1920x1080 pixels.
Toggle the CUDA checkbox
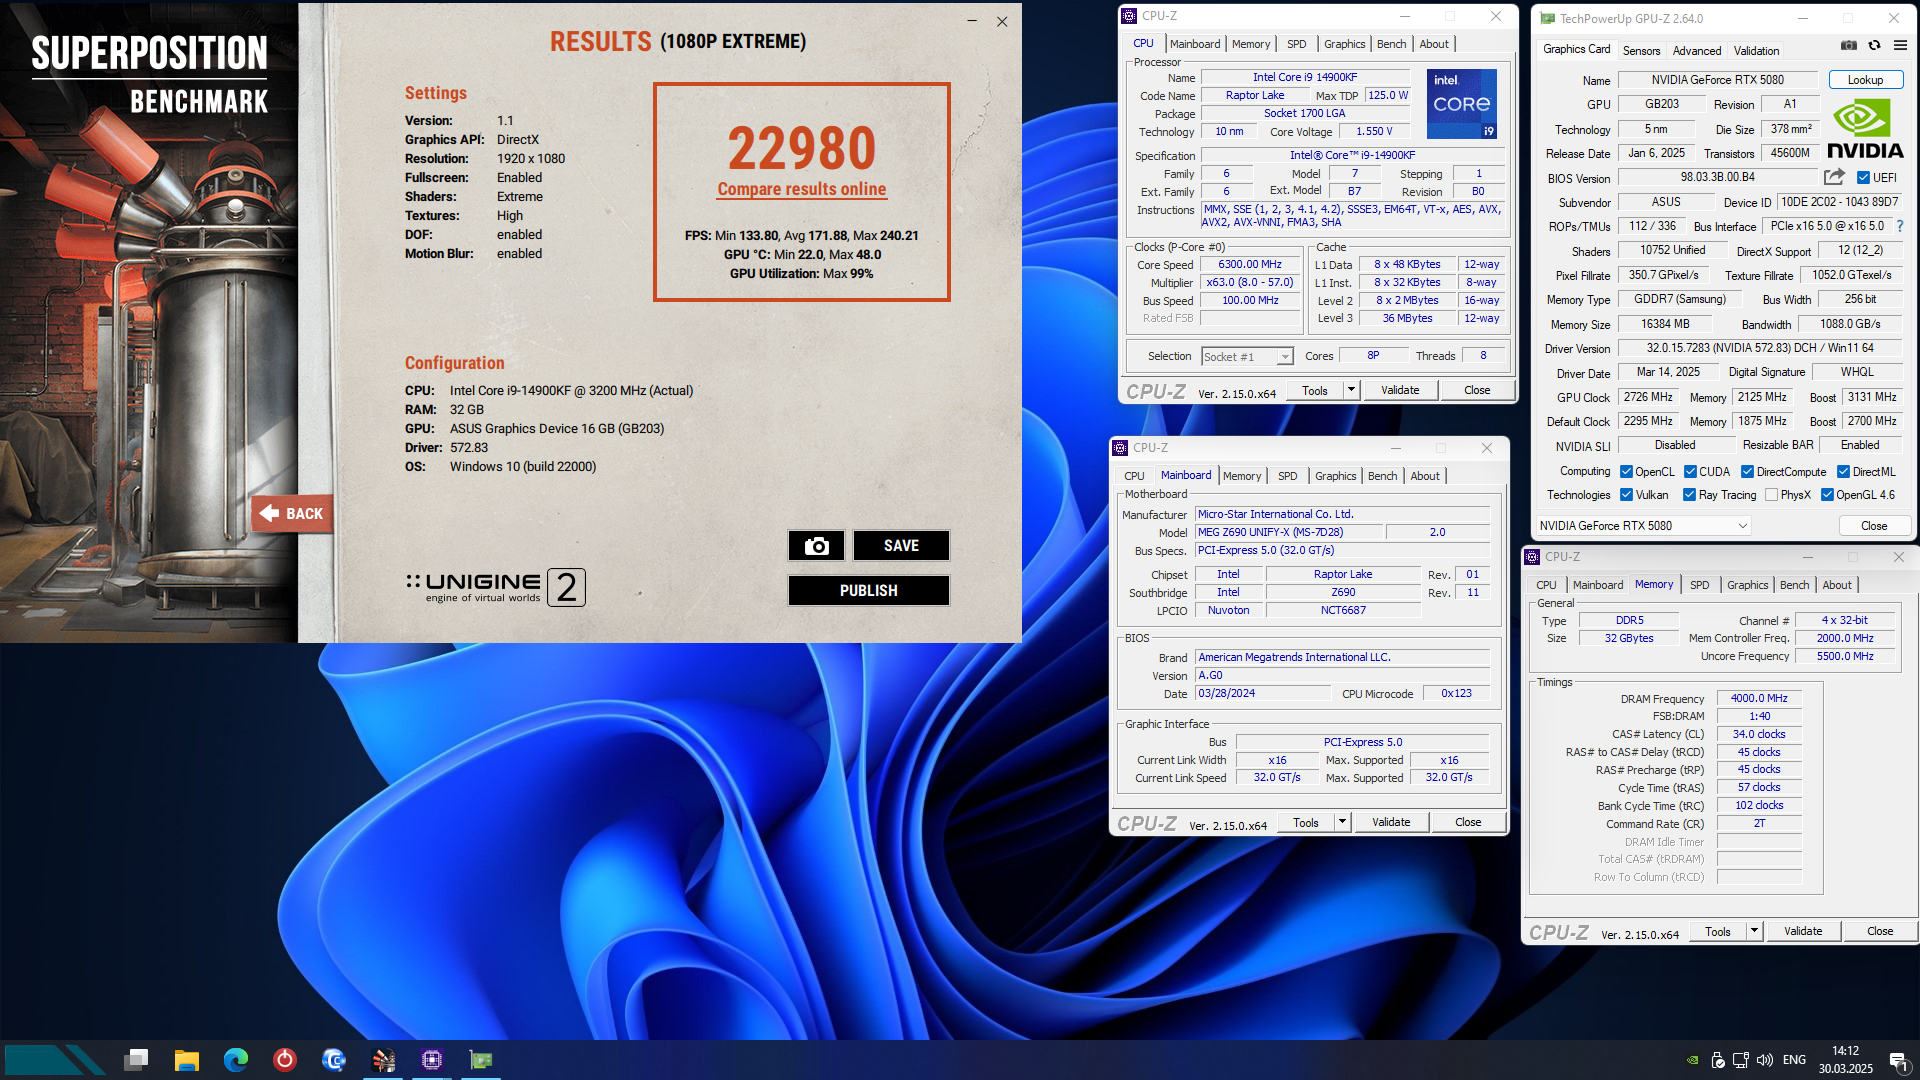pos(1690,472)
